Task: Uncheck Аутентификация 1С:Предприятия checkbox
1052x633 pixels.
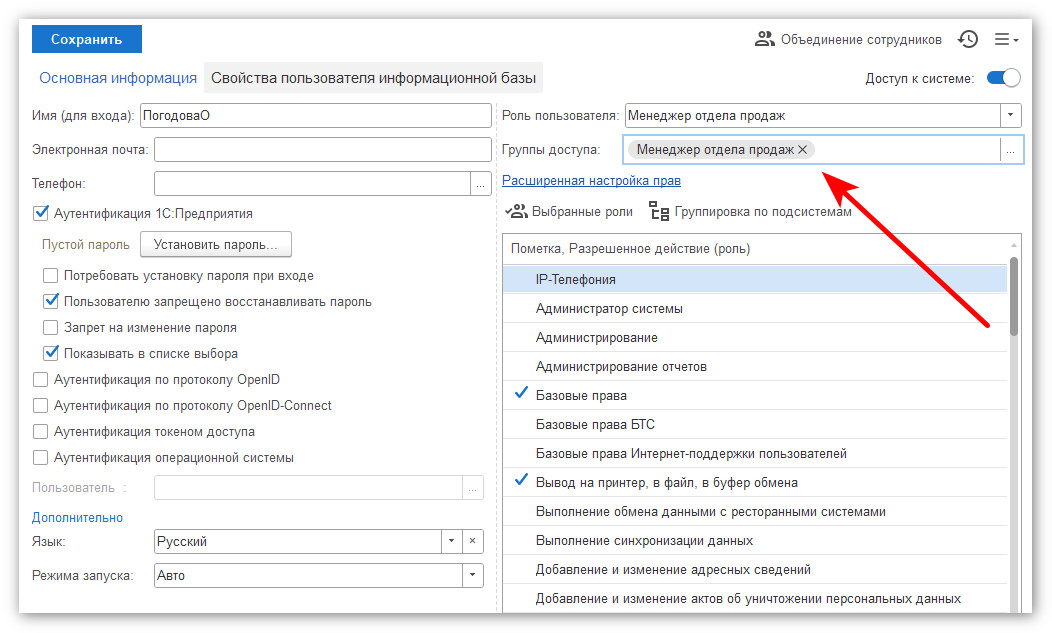Action: 41,213
